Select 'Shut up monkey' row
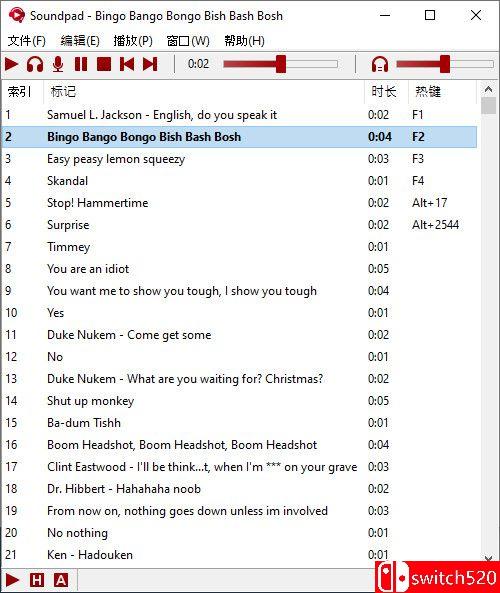The height and width of the screenshot is (593, 500). coord(239,401)
